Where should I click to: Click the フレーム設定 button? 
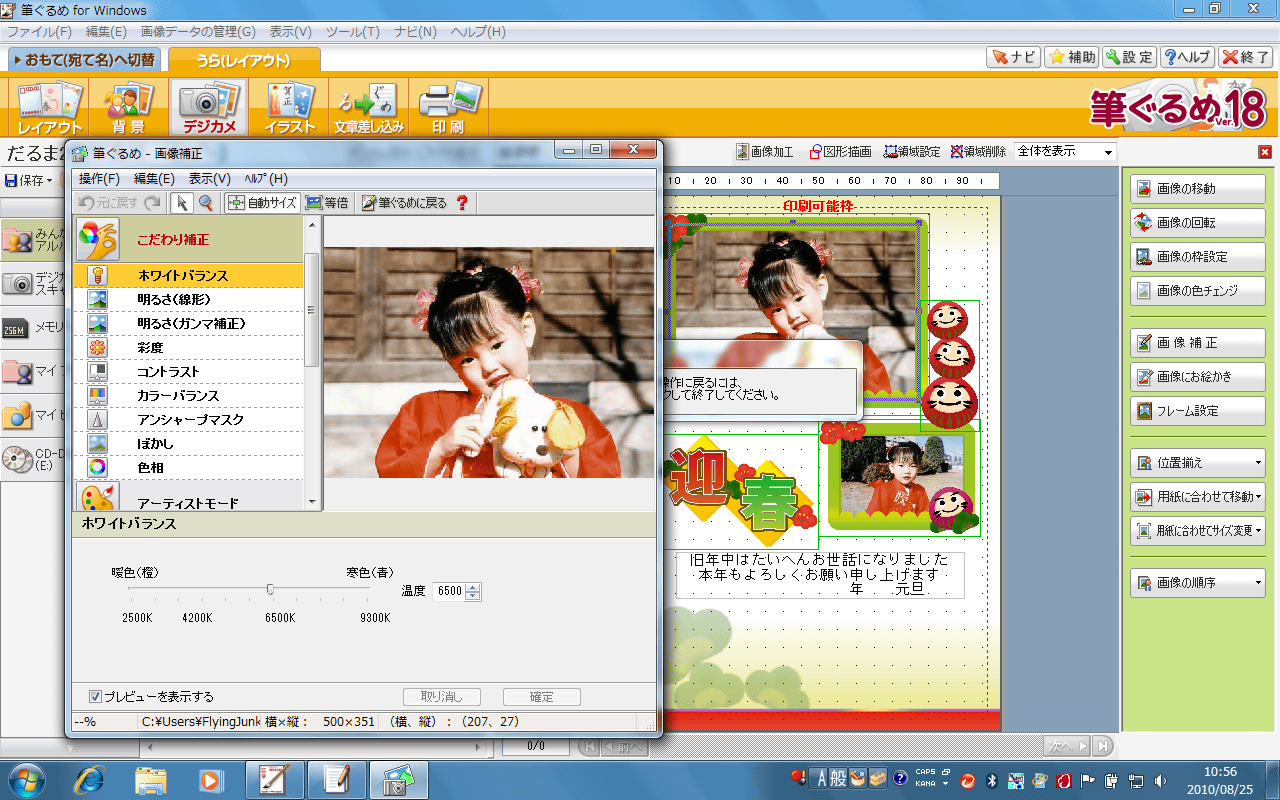pyautogui.click(x=1198, y=411)
